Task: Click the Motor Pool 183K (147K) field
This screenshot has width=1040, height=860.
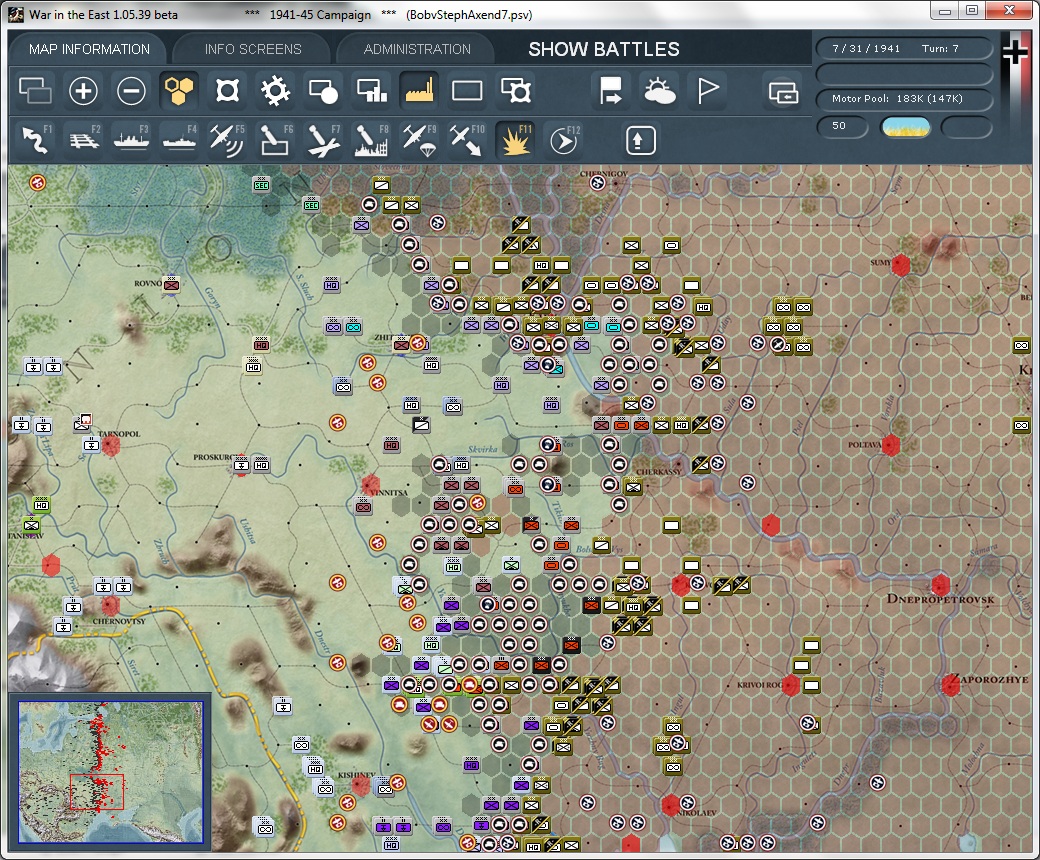Action: click(904, 99)
